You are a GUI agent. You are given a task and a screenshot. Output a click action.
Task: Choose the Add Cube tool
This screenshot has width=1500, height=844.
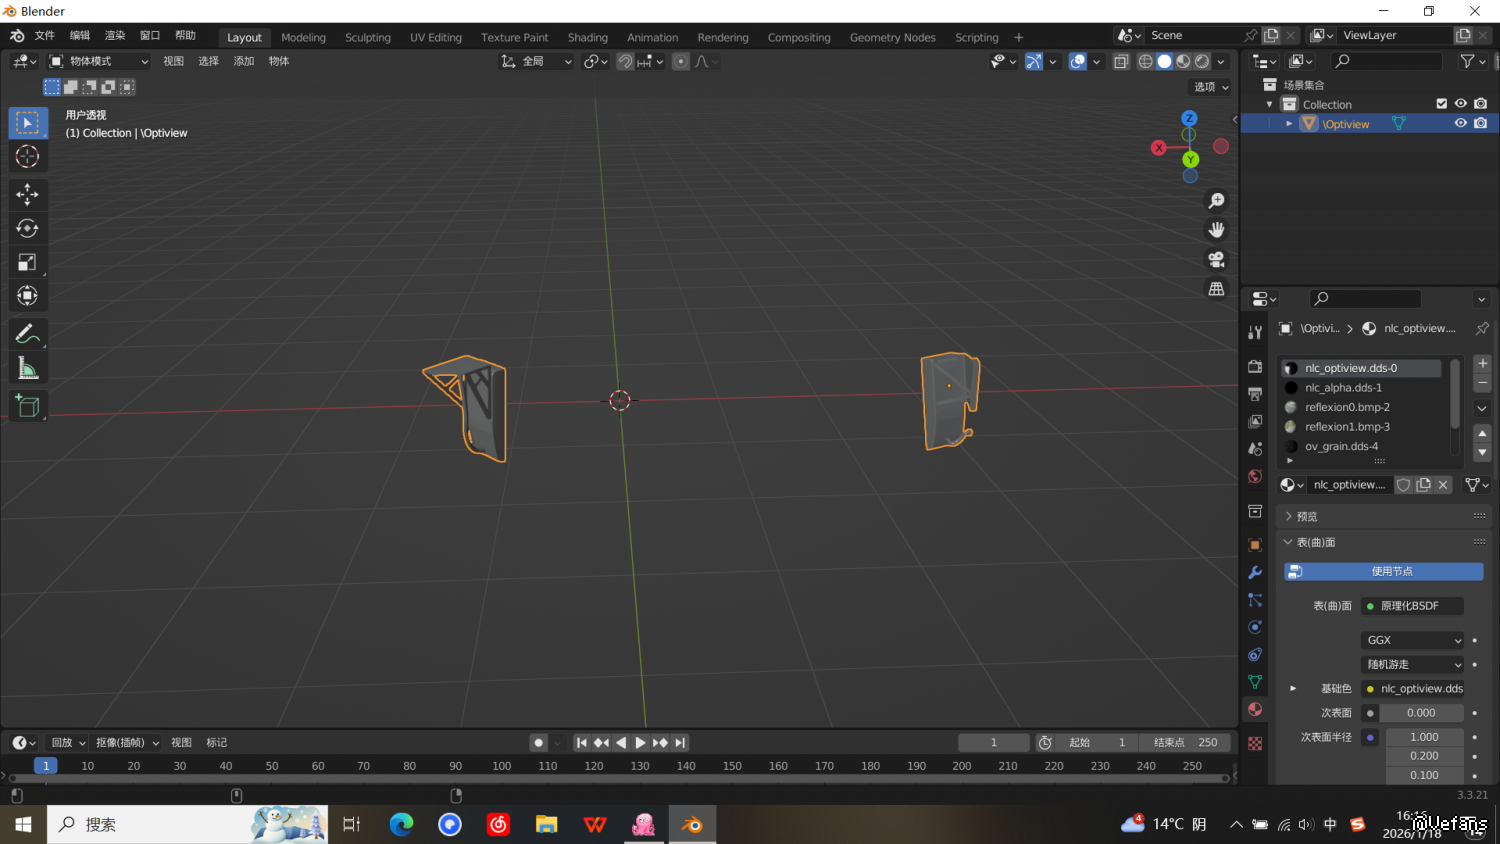27,406
